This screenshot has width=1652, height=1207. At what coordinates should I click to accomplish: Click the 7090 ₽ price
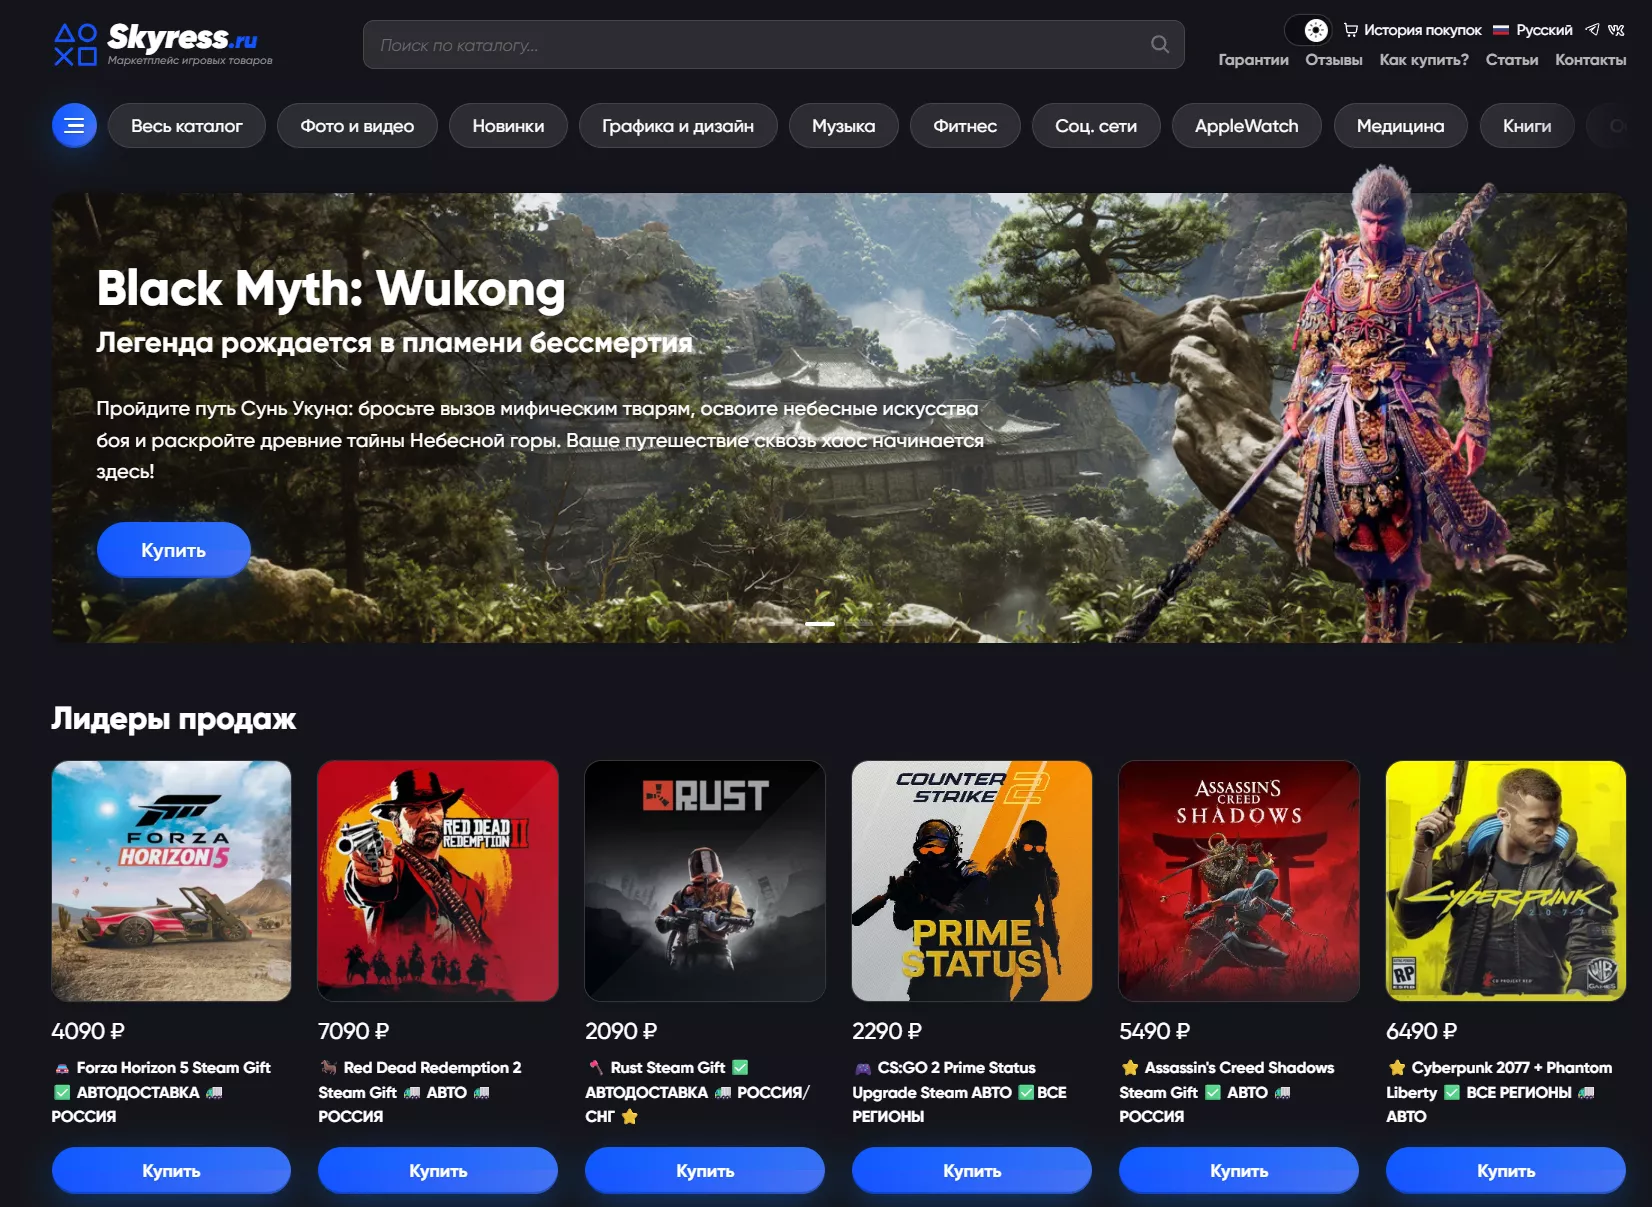pyautogui.click(x=354, y=1031)
